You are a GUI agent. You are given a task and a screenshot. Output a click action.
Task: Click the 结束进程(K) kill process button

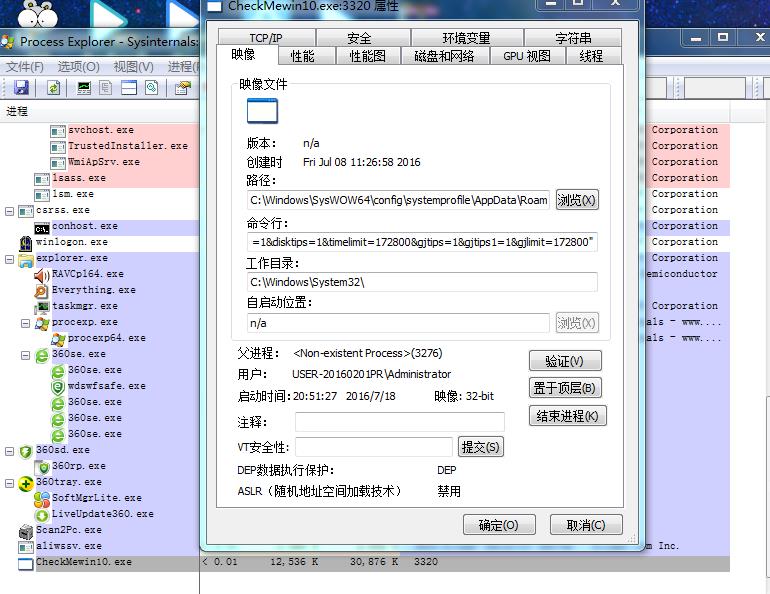click(568, 416)
